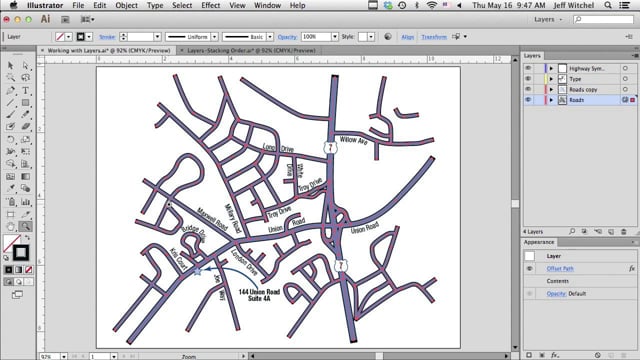Image resolution: width=640 pixels, height=360 pixels.
Task: Open the opacity percentage dropdown arrow
Action: click(335, 37)
